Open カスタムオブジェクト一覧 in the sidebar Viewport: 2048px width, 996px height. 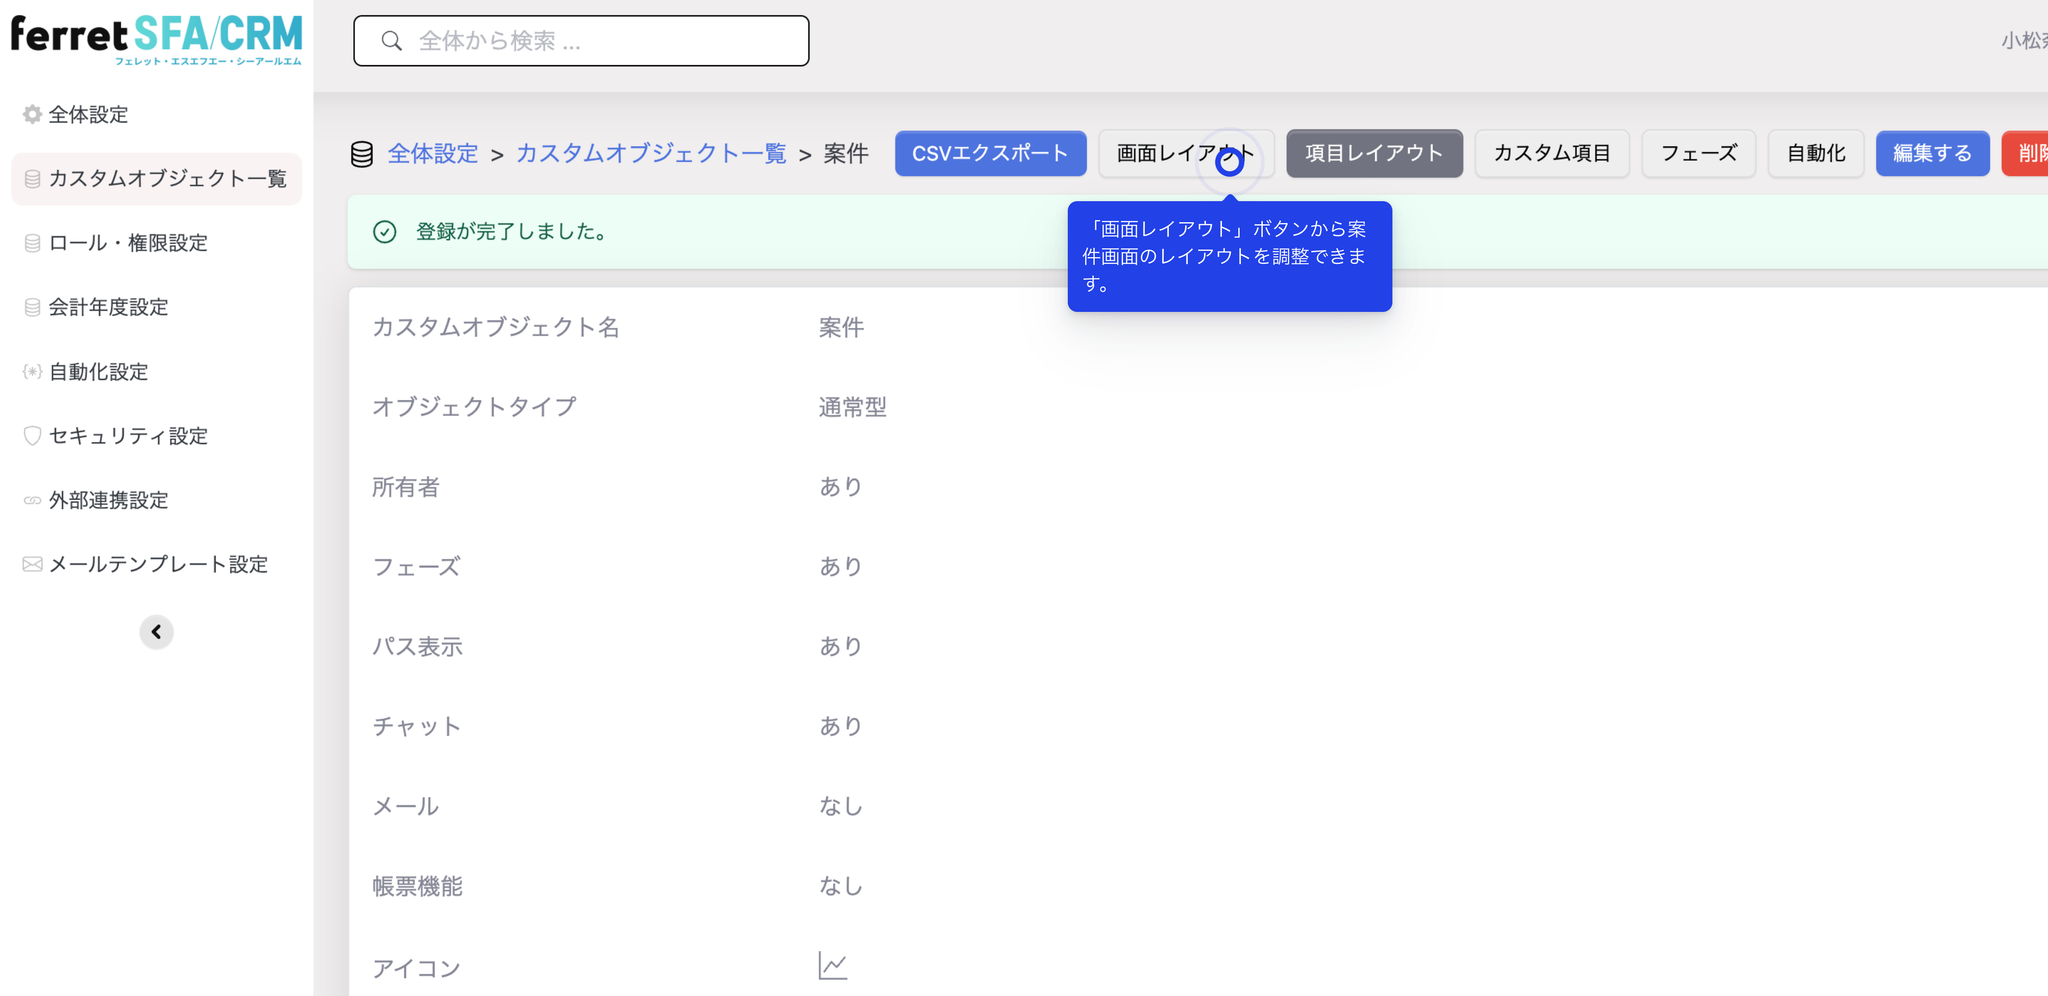click(156, 179)
